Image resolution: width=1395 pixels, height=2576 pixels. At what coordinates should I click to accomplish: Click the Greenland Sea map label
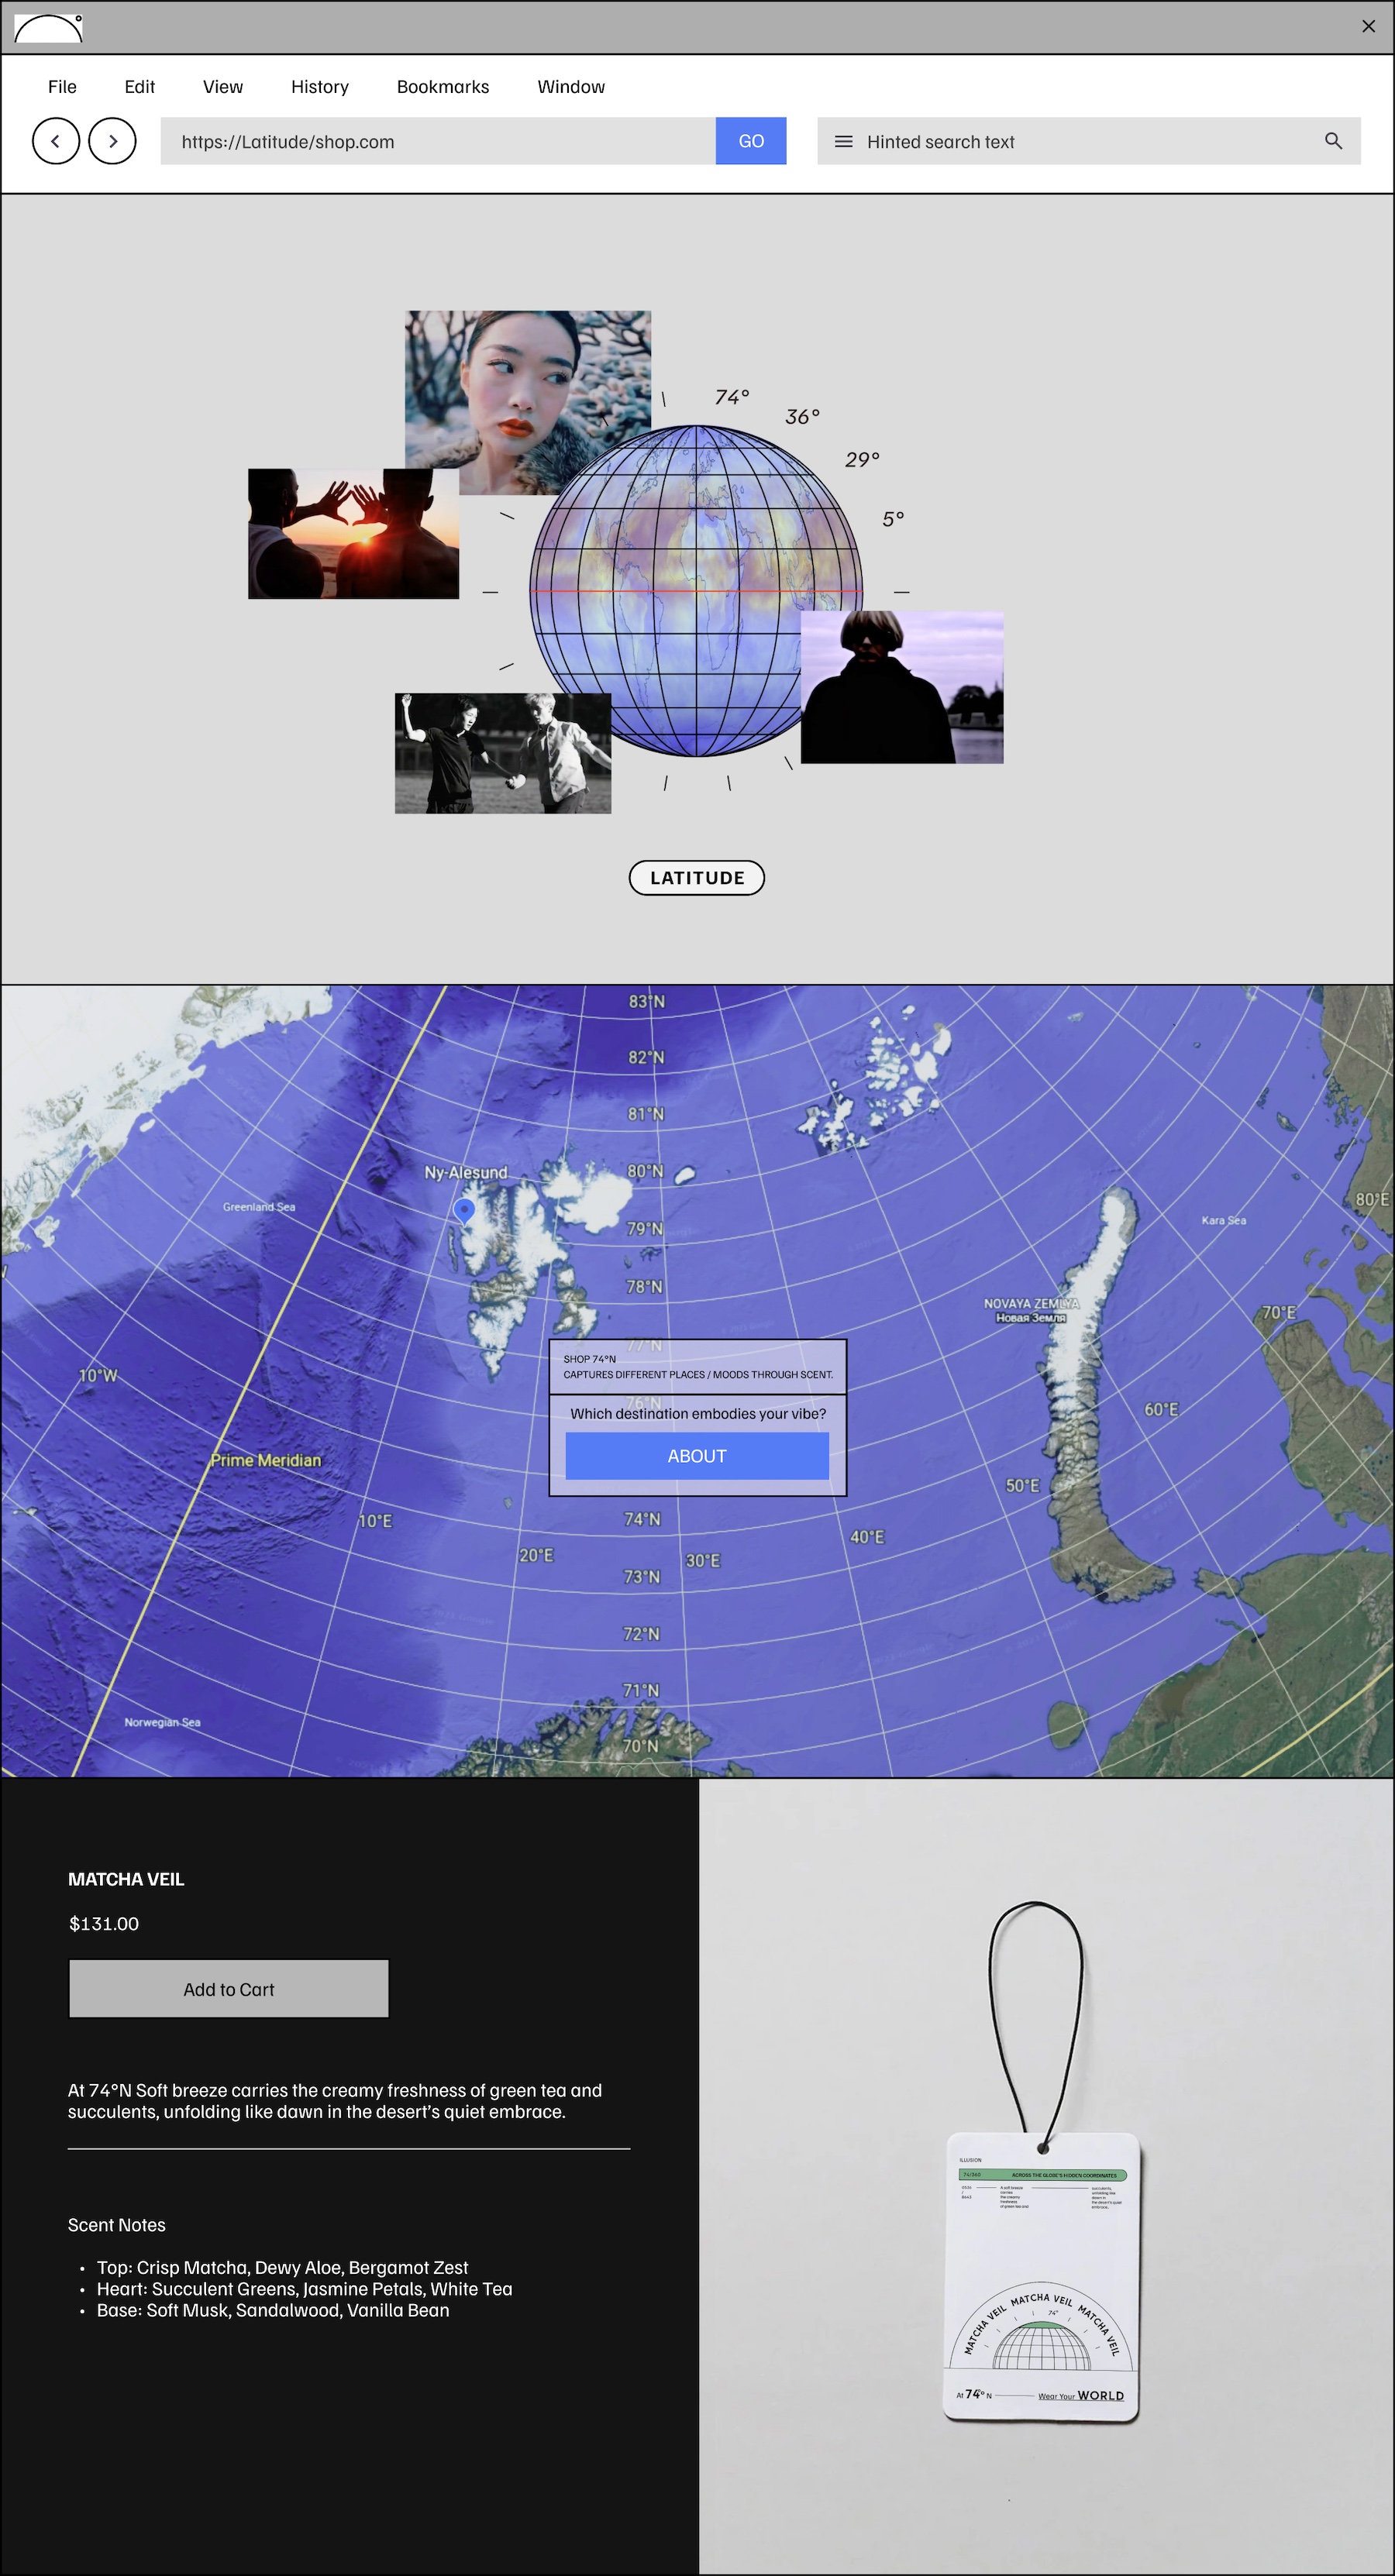[259, 1207]
